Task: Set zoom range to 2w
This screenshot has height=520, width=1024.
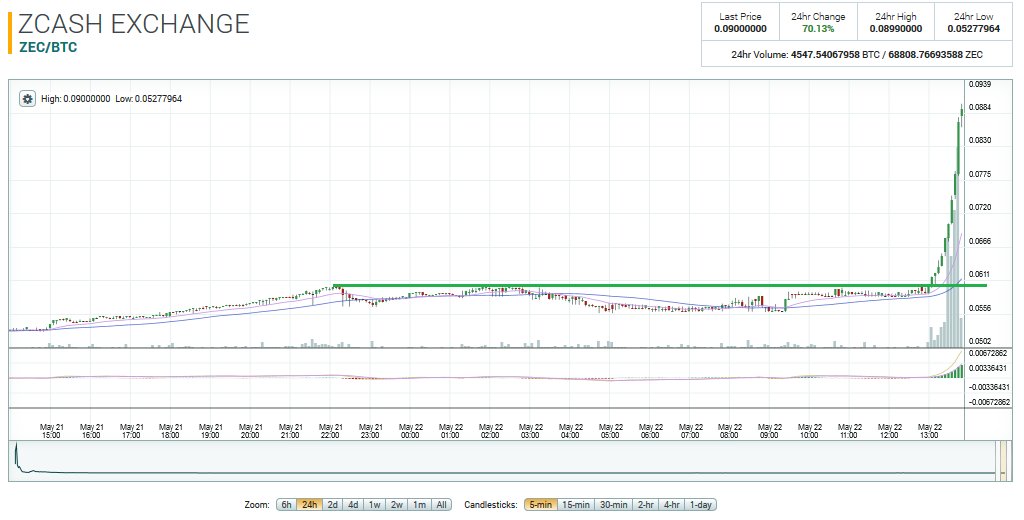Action: coord(396,504)
